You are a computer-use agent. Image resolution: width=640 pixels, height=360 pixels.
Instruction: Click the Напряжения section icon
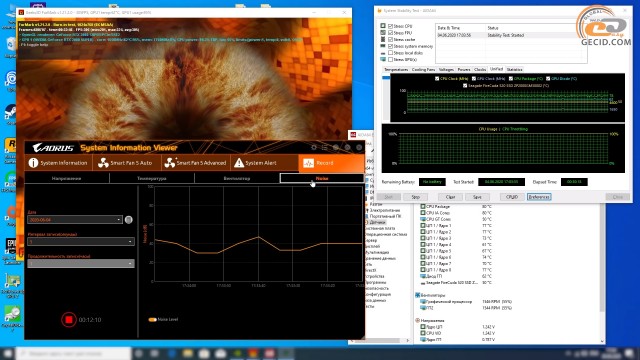point(418,321)
